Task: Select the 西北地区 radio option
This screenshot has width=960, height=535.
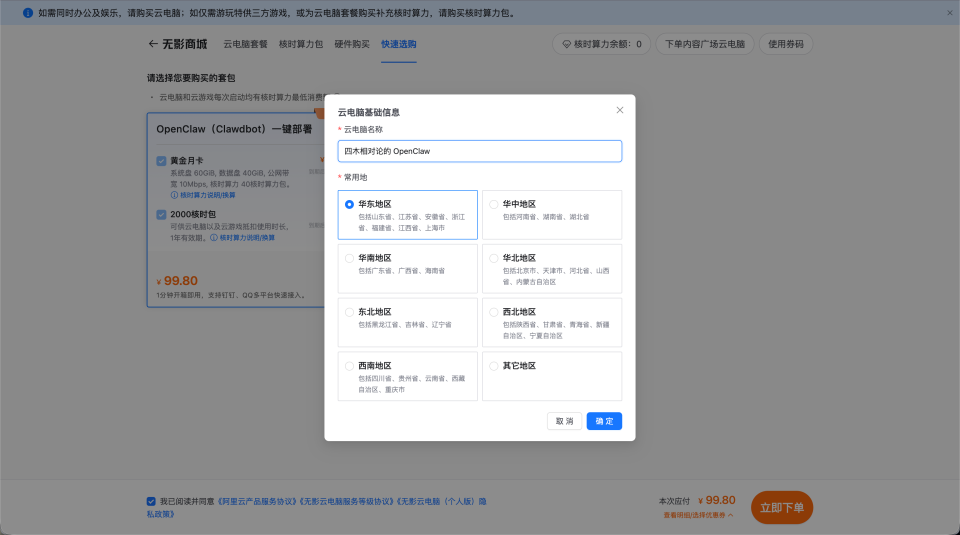Action: click(x=493, y=312)
